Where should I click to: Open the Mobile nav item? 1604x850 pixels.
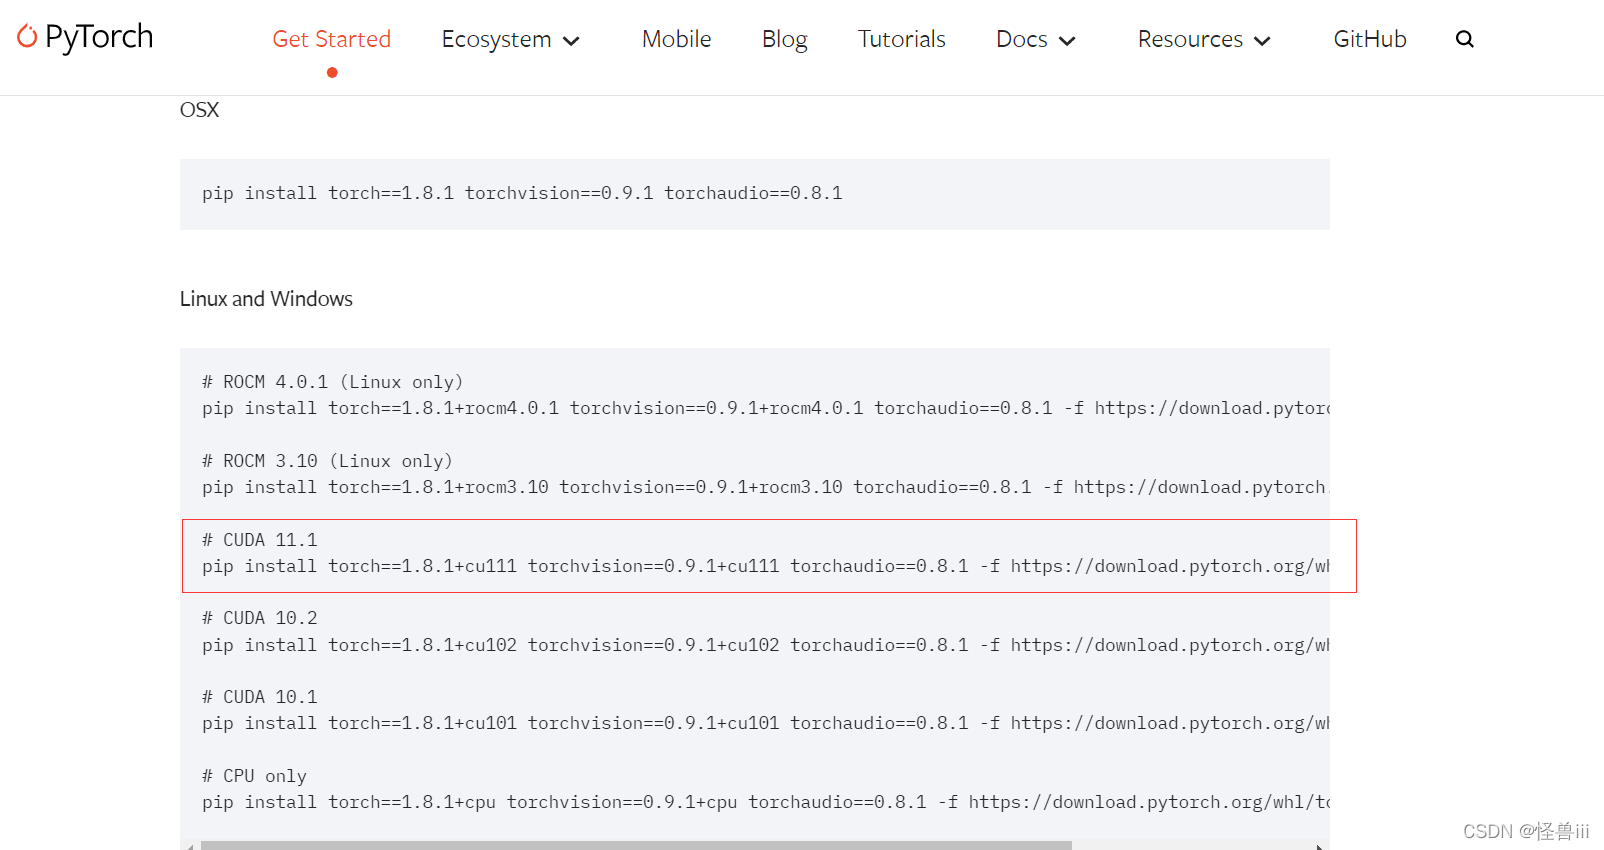(x=677, y=39)
